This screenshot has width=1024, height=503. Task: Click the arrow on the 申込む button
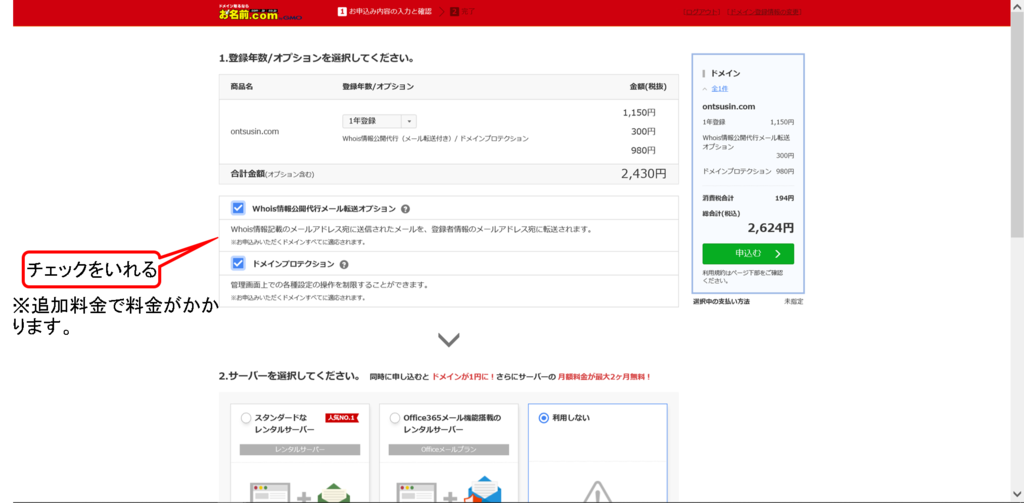click(x=777, y=253)
